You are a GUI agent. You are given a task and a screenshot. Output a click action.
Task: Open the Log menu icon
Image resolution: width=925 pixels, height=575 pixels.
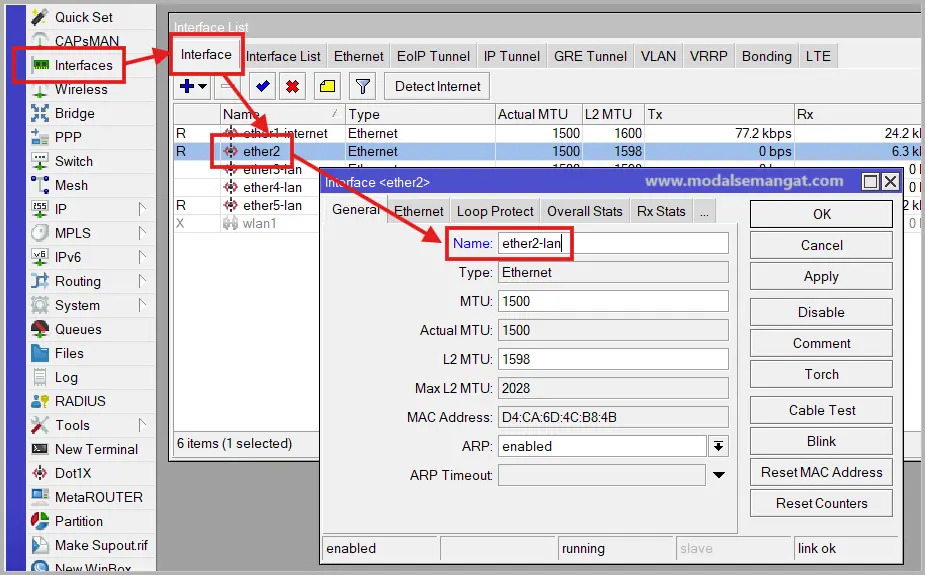(40, 377)
